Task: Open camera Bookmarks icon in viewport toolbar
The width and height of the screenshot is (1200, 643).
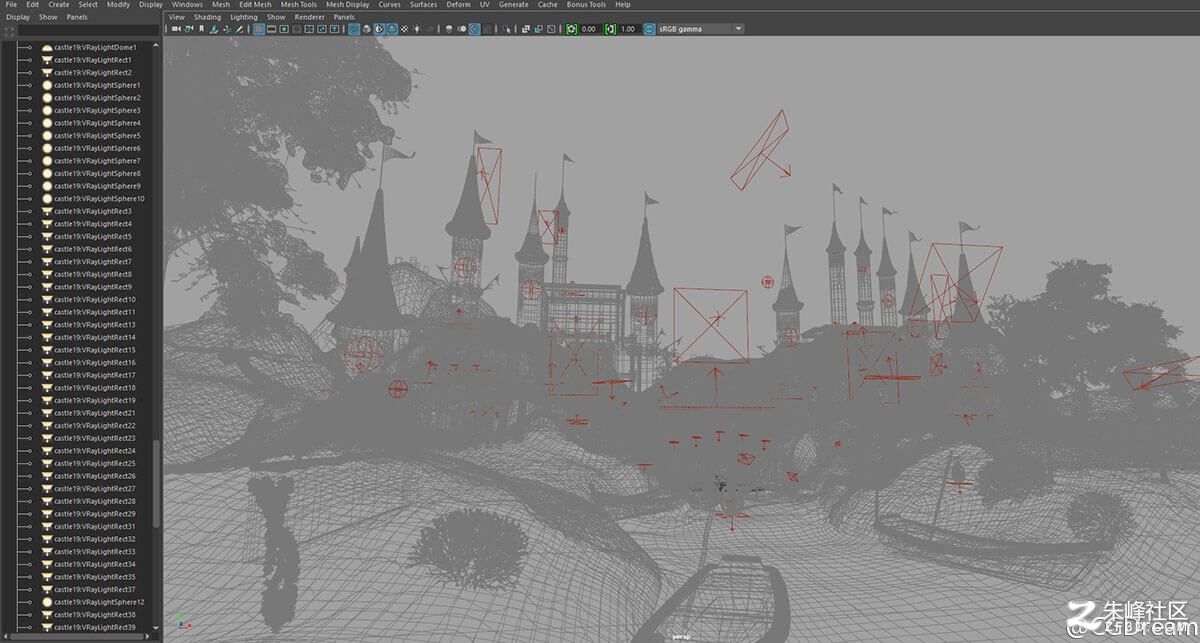Action: [x=201, y=29]
